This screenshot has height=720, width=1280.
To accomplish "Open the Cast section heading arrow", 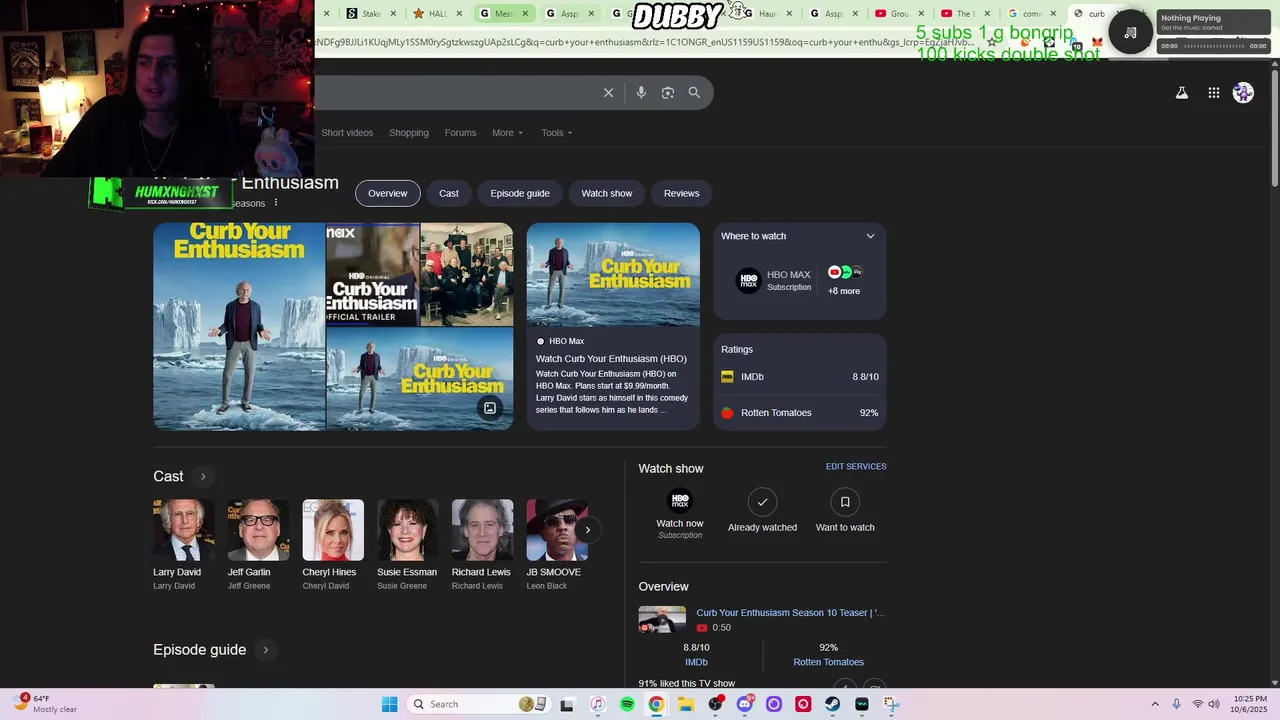I will point(203,477).
